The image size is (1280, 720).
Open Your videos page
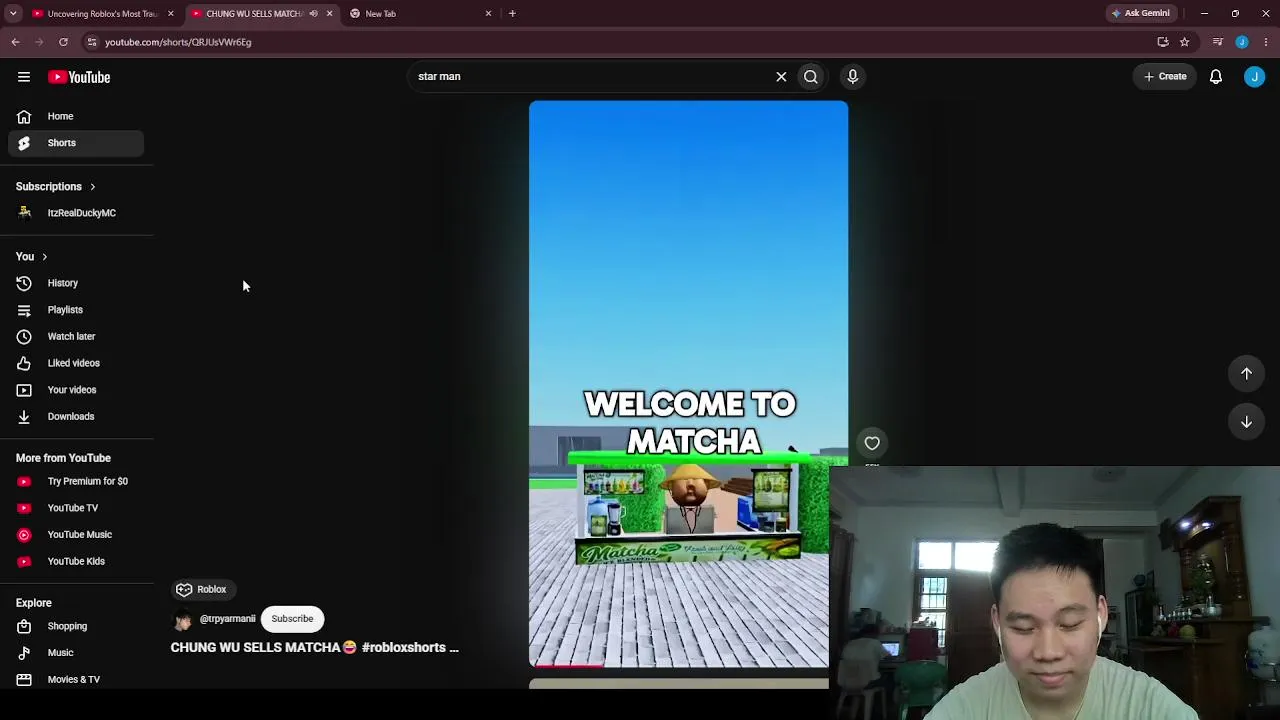76,390
